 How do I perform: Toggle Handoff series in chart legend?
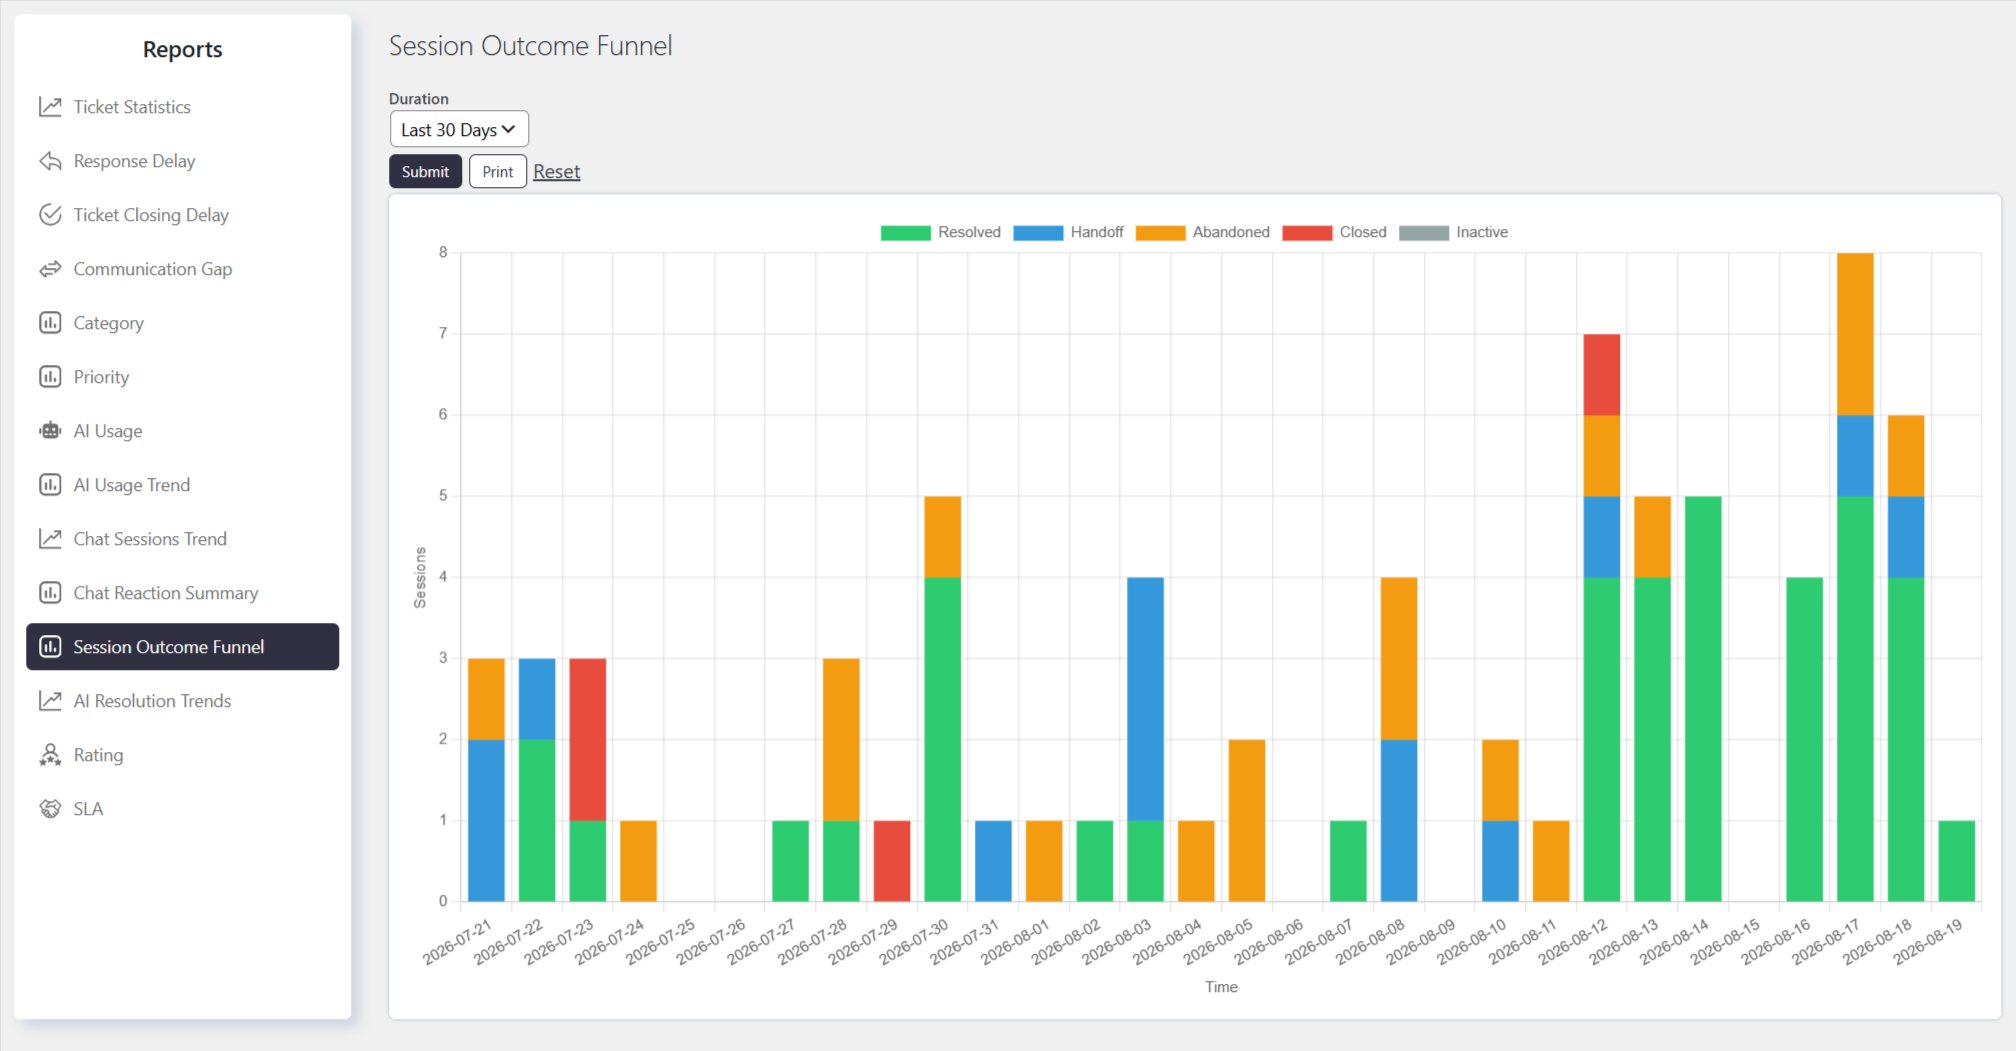coord(1068,232)
